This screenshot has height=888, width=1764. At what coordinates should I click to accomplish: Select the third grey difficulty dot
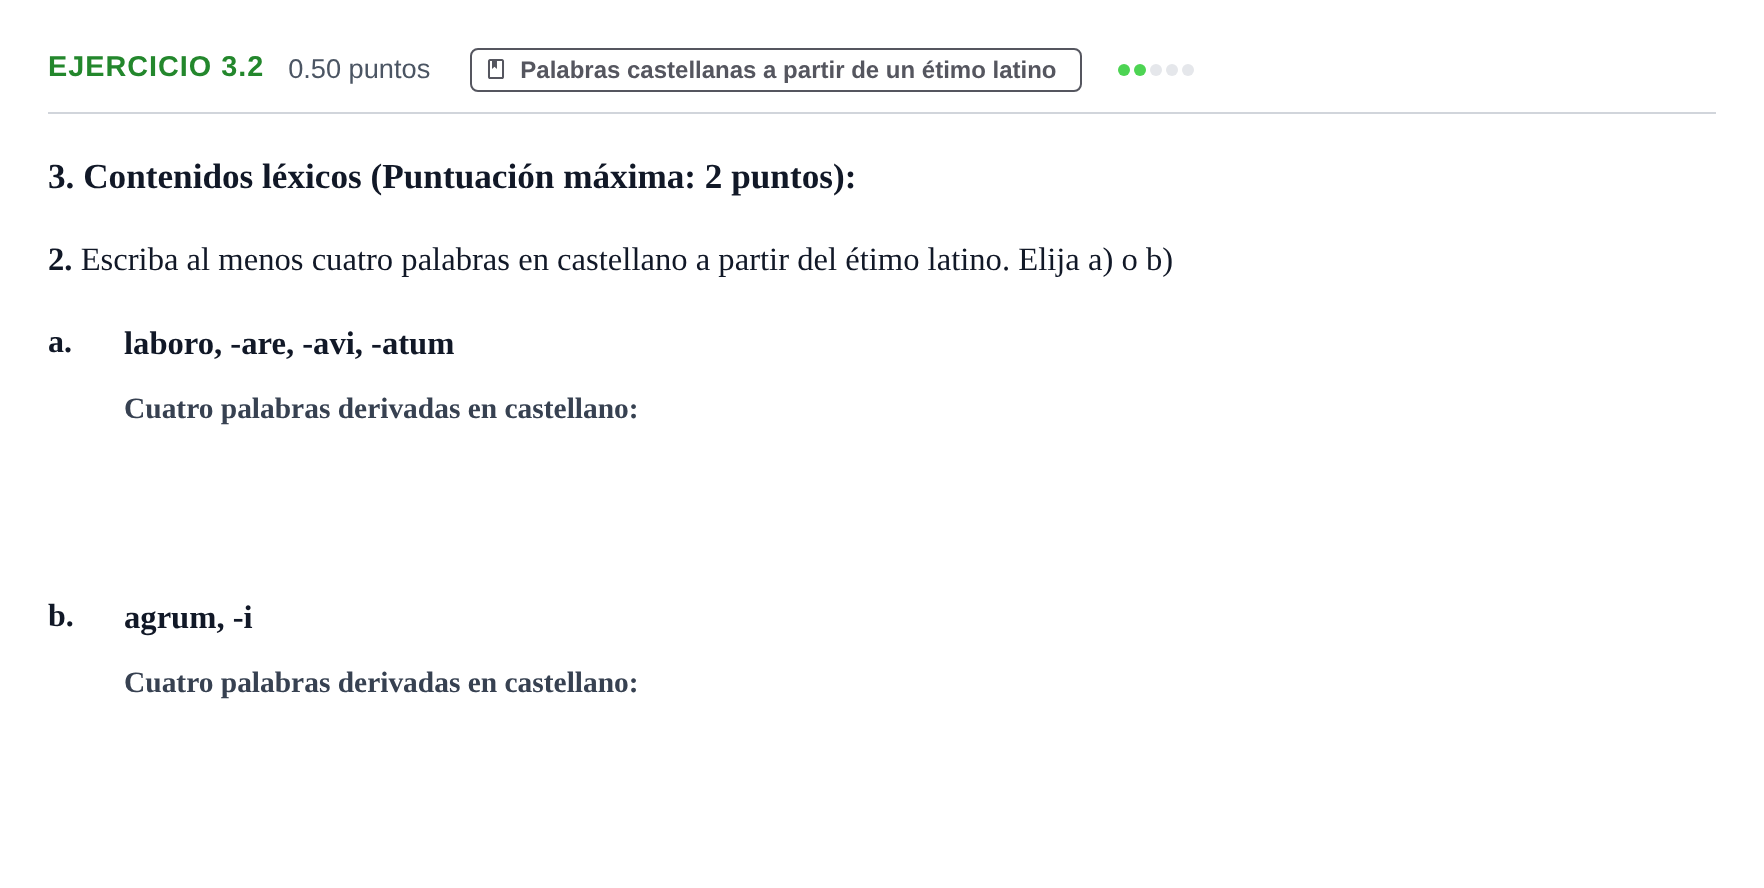pyautogui.click(x=1156, y=70)
